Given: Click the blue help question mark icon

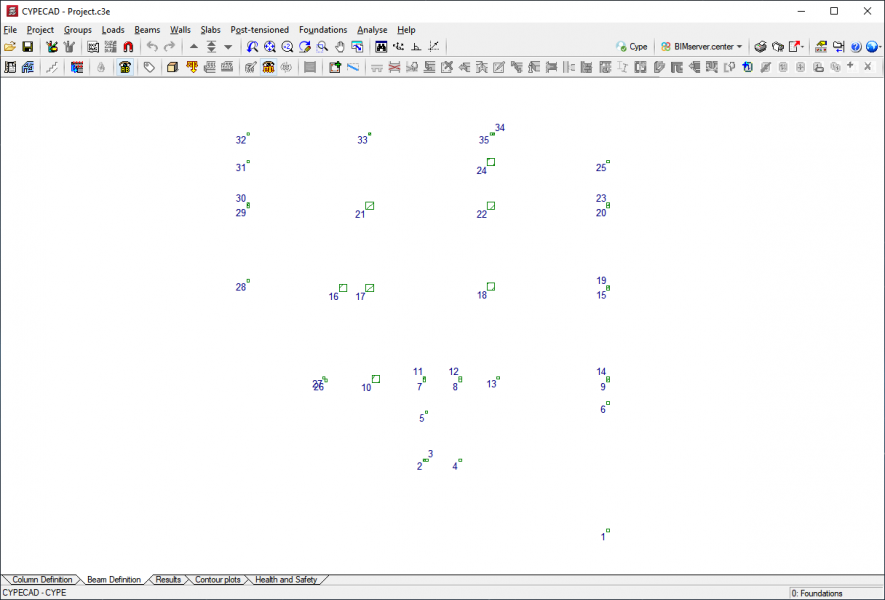Looking at the screenshot, I should coord(856,47).
